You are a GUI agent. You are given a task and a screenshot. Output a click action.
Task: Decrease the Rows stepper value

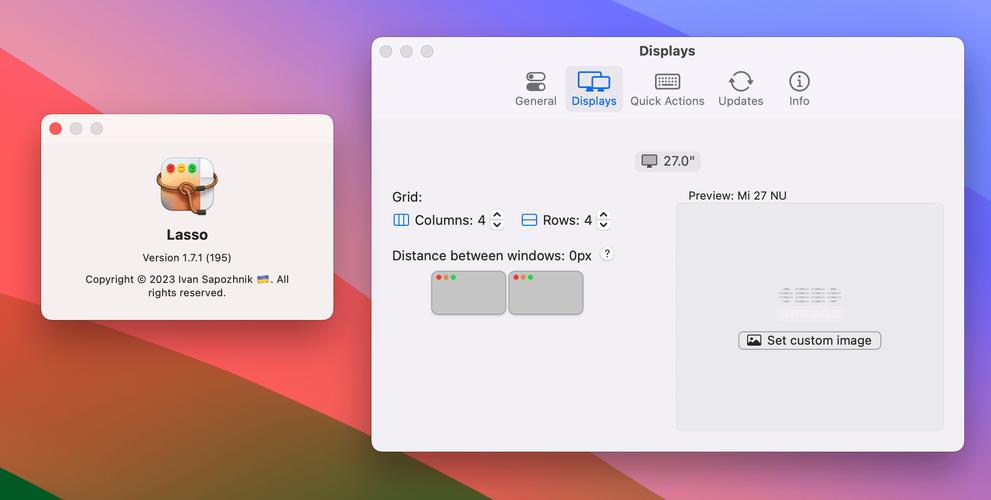(604, 225)
